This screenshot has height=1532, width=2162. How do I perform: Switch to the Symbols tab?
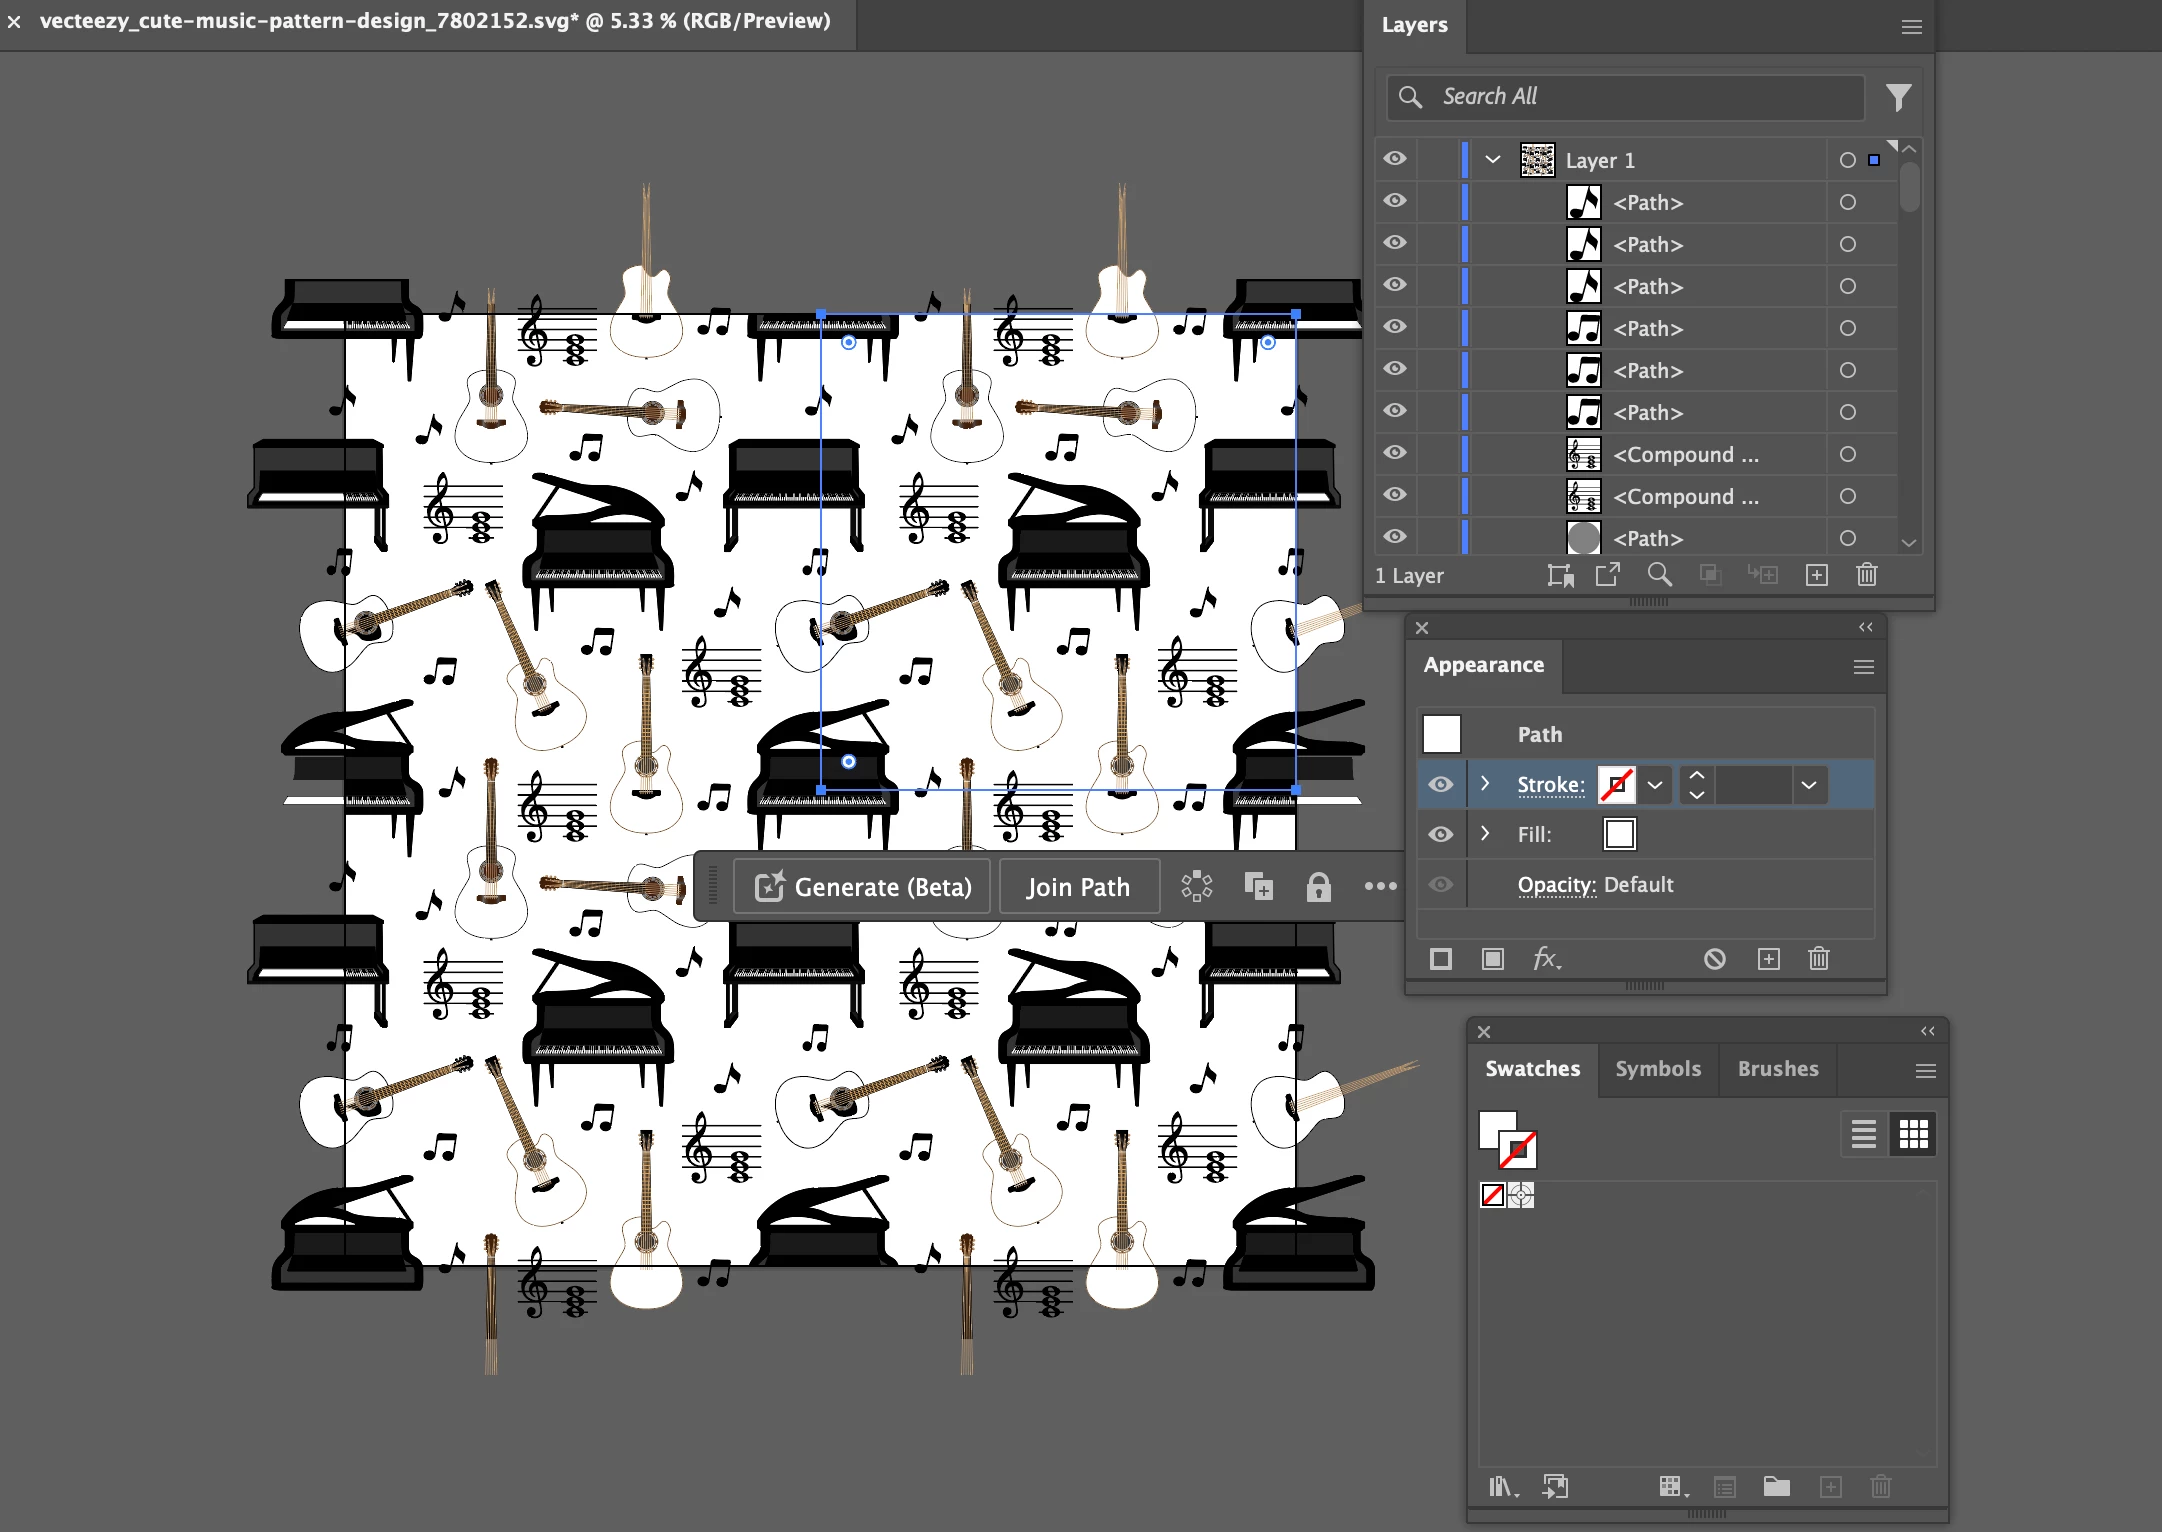1657,1069
